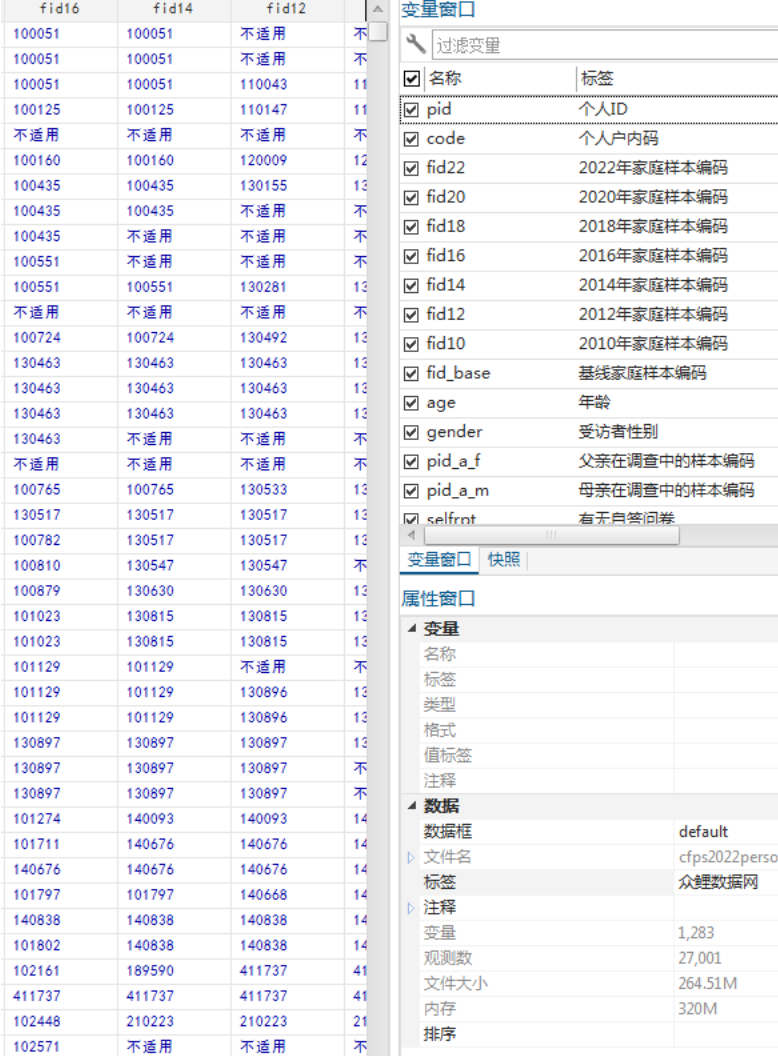Select the label 2022年家庭样本编码
778x1056 pixels.
(x=653, y=168)
